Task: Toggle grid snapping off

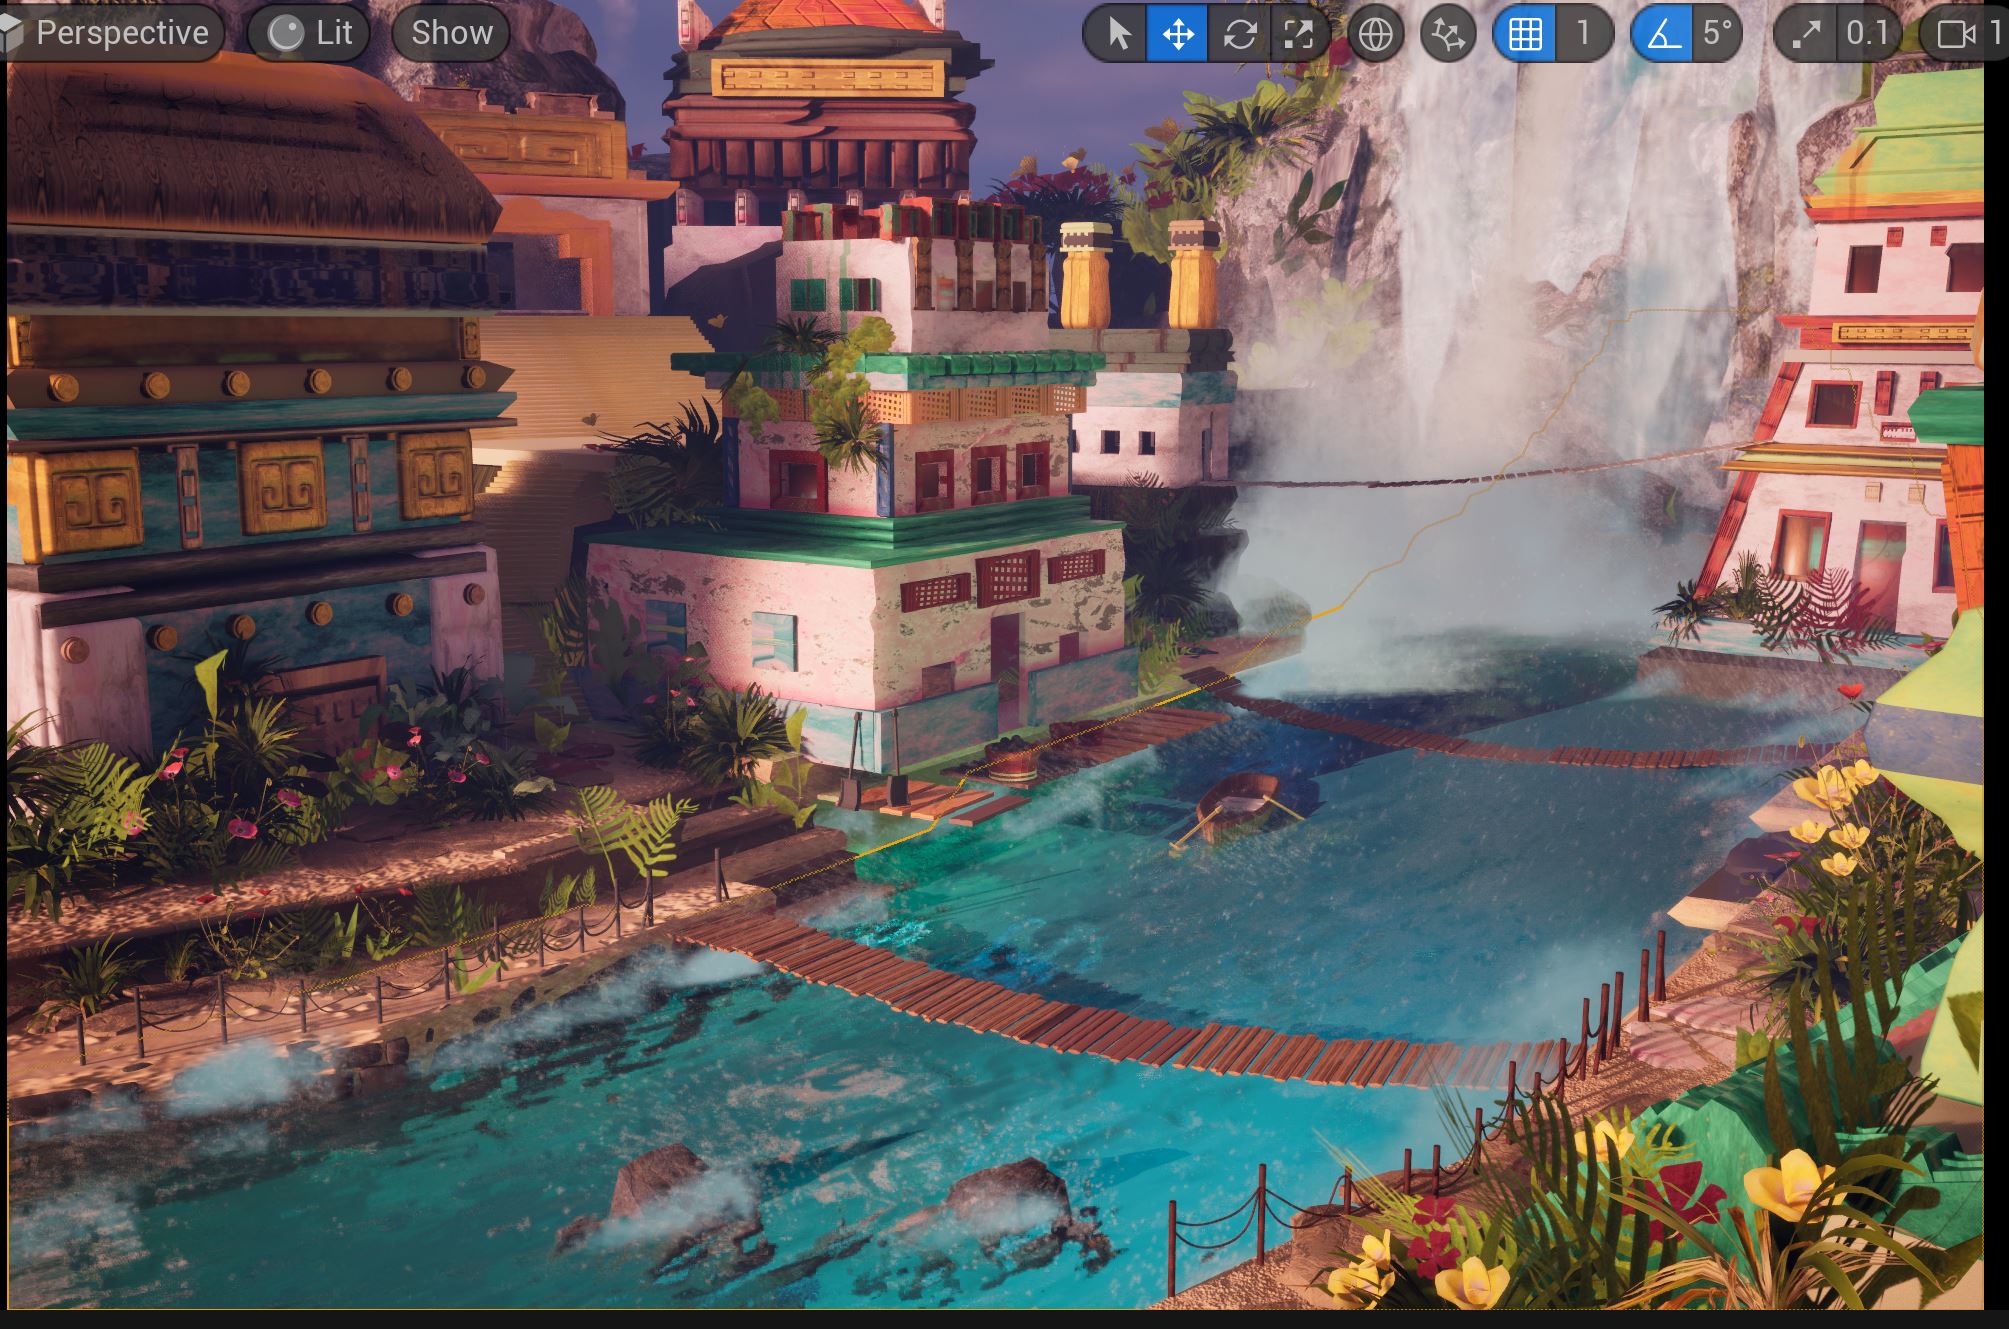Action: [1524, 34]
